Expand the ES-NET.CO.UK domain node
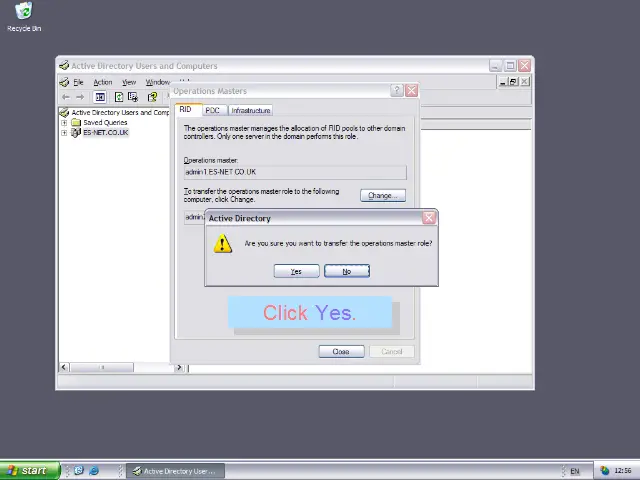The width and height of the screenshot is (640, 480). click(64, 133)
